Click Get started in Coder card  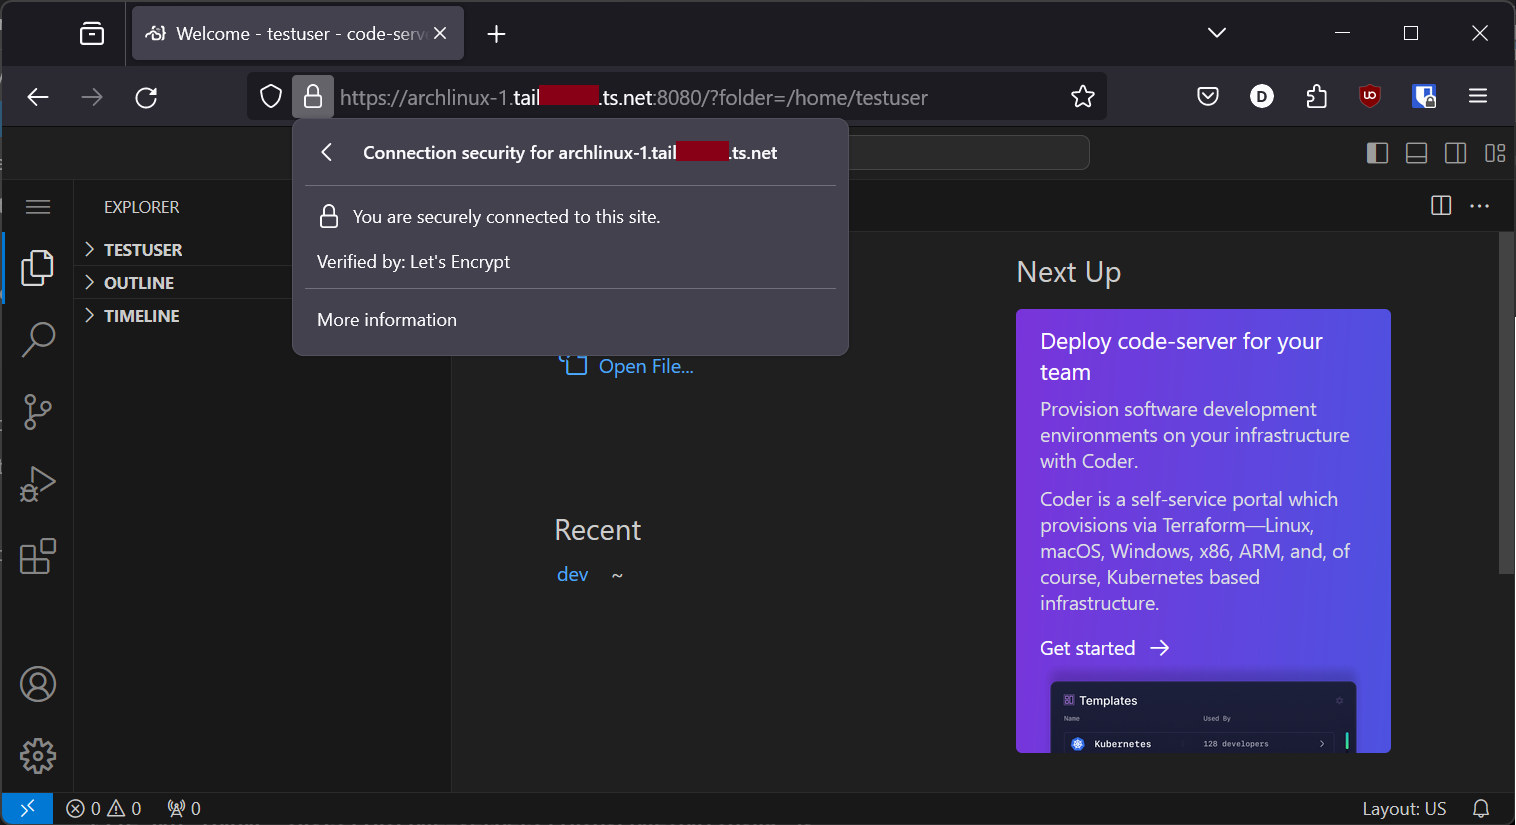1104,648
